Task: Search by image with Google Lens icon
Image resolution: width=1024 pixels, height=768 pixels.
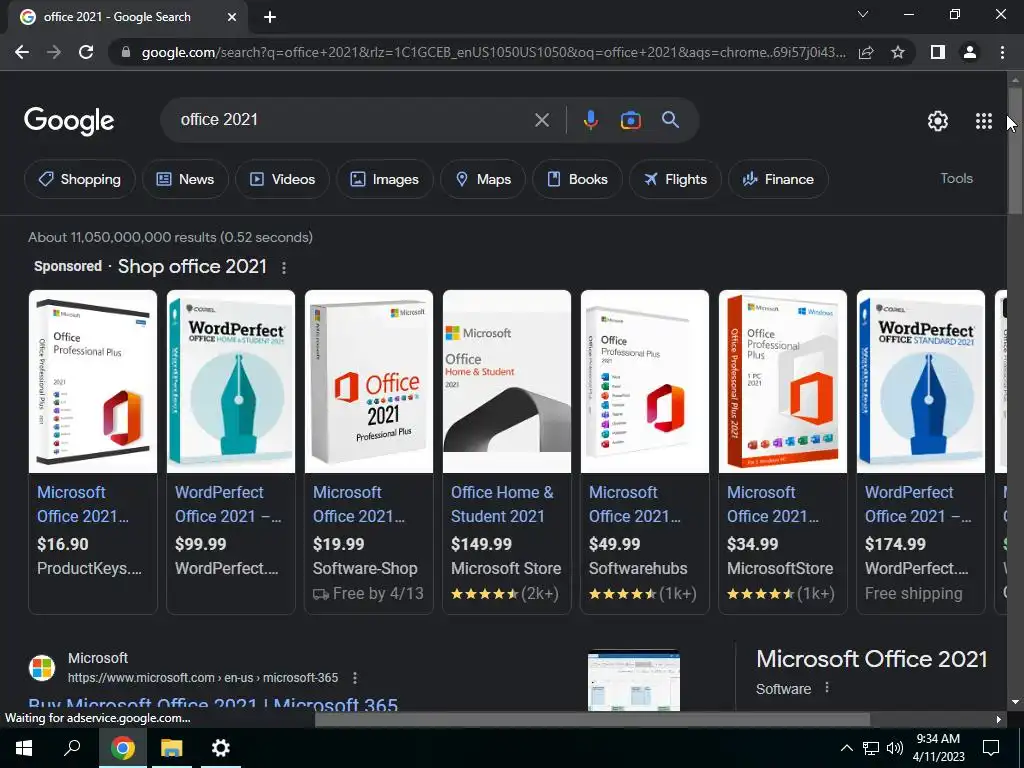Action: point(630,120)
